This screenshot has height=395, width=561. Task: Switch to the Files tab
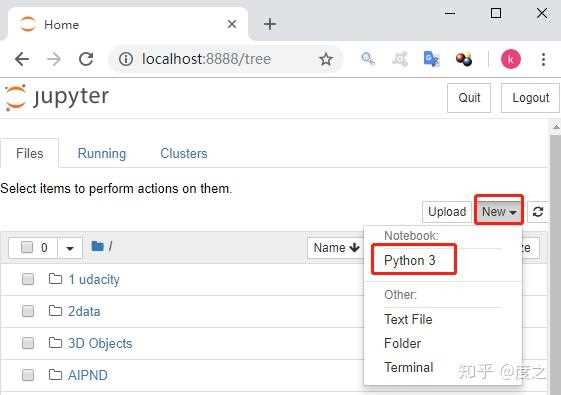29,153
